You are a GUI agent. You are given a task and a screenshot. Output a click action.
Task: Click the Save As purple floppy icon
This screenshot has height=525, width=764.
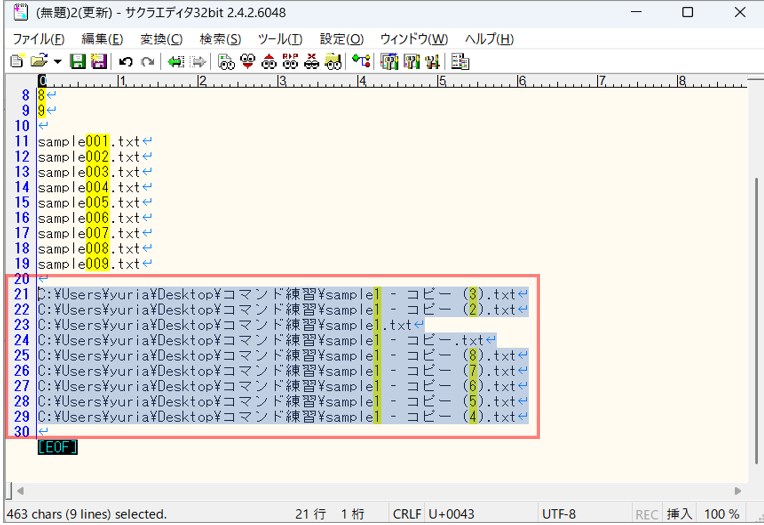coord(98,62)
